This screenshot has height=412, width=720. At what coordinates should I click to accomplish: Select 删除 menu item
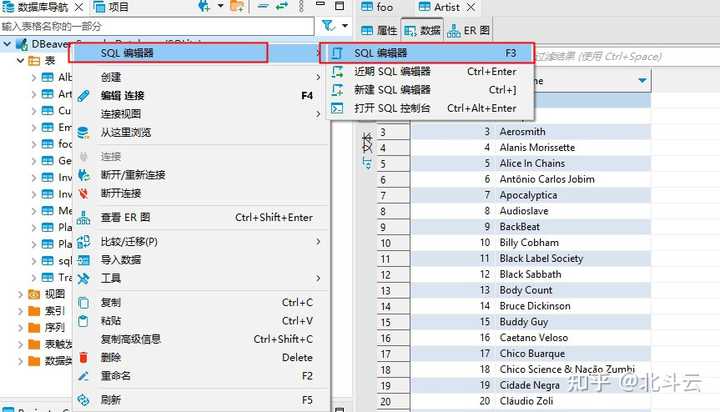[x=201, y=357]
